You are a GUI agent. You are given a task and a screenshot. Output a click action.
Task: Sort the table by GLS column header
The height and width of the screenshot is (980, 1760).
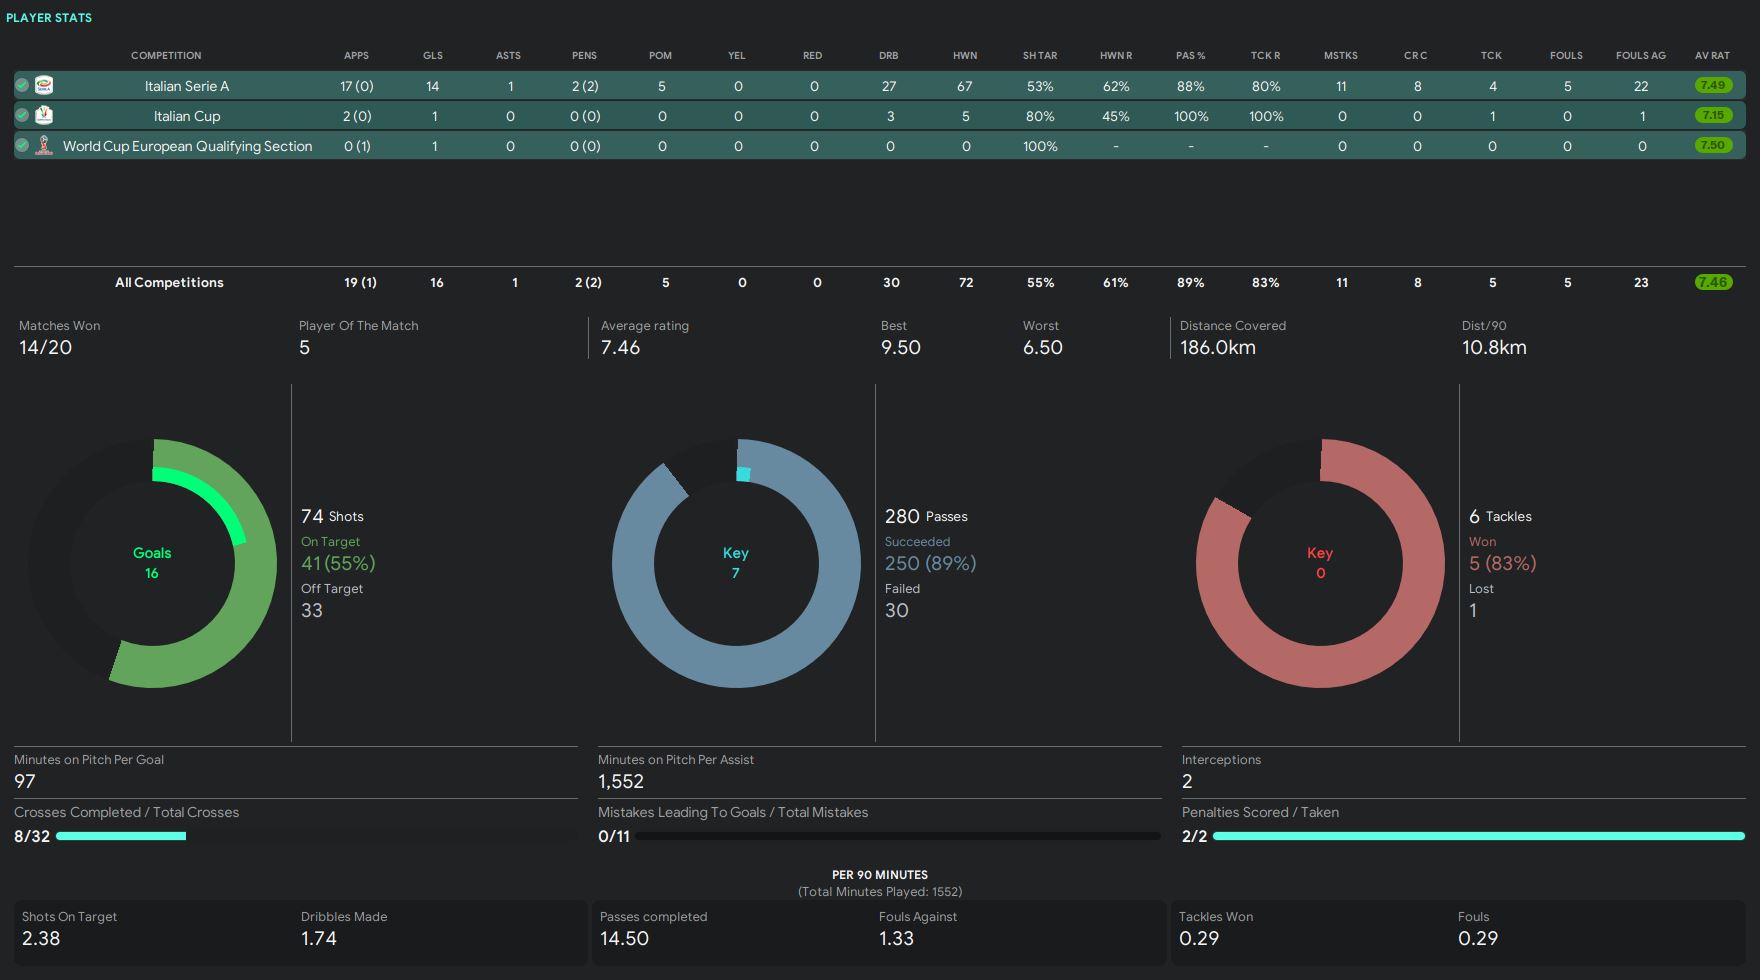click(x=432, y=56)
